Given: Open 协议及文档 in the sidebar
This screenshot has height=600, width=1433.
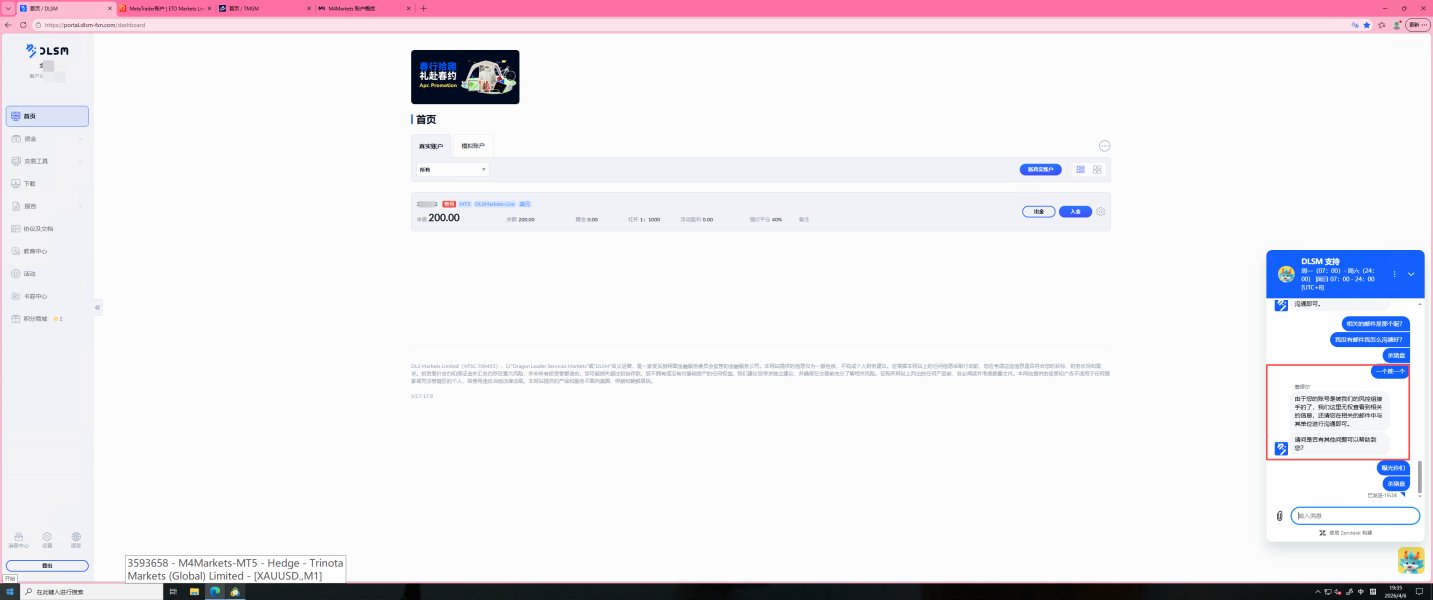Looking at the screenshot, I should [x=47, y=229].
